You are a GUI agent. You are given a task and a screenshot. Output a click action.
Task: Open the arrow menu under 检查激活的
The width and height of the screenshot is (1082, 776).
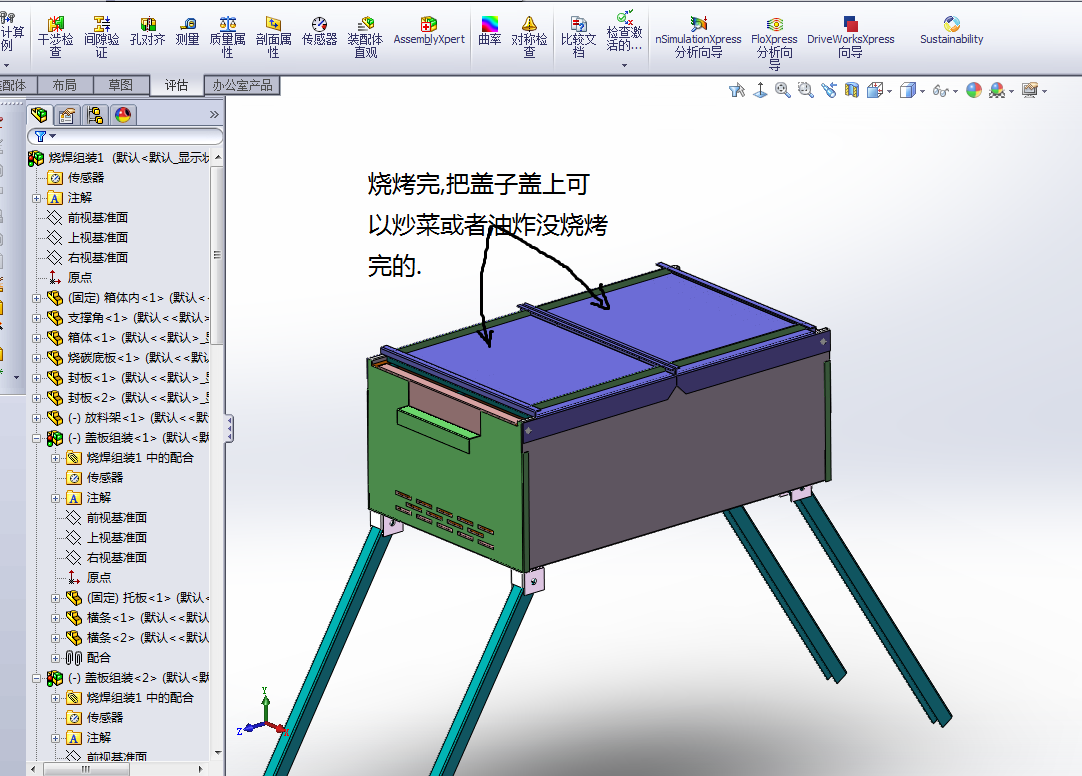coord(624,66)
